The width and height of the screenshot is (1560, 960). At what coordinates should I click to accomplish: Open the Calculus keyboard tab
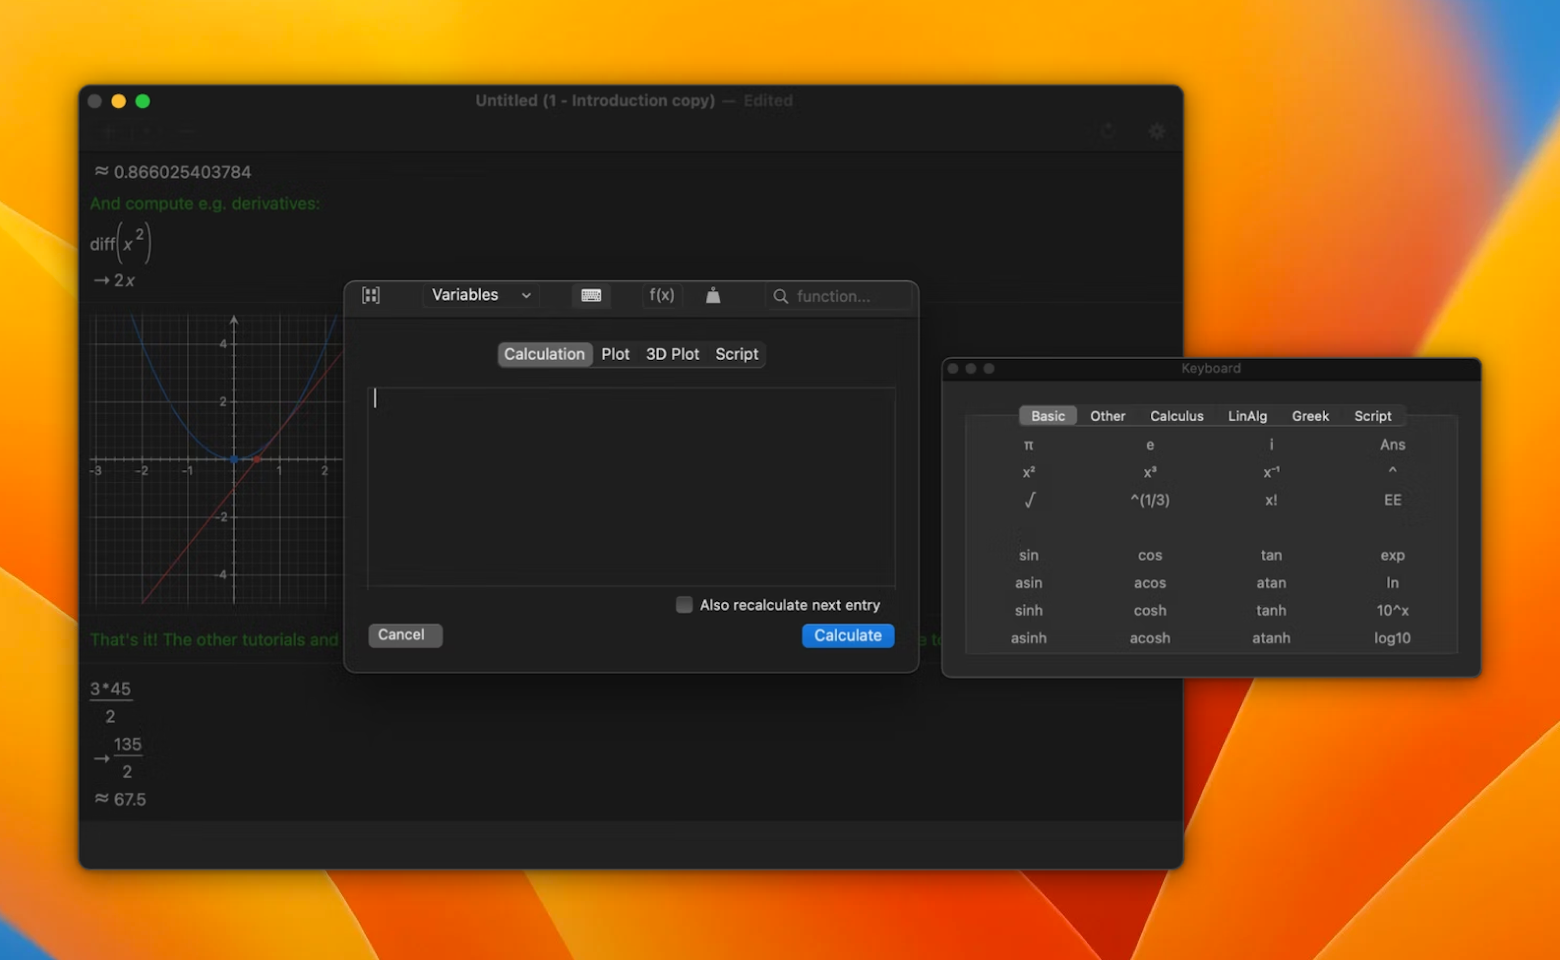click(x=1176, y=415)
